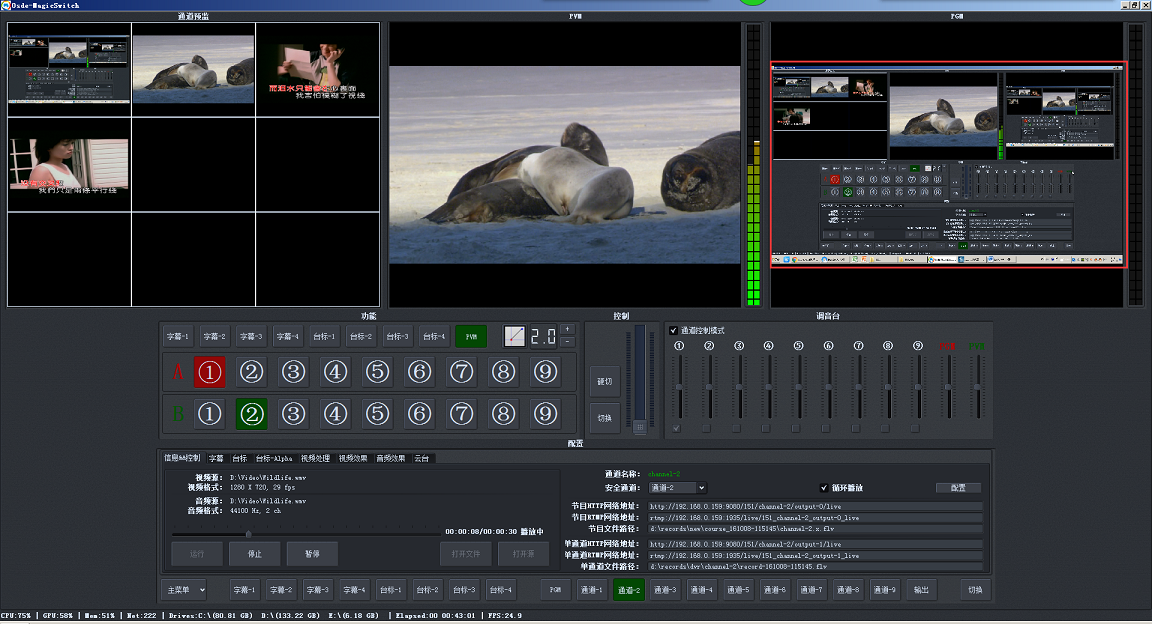Select the desktop capture preview thumbnail
1152x624 pixels.
69,68
